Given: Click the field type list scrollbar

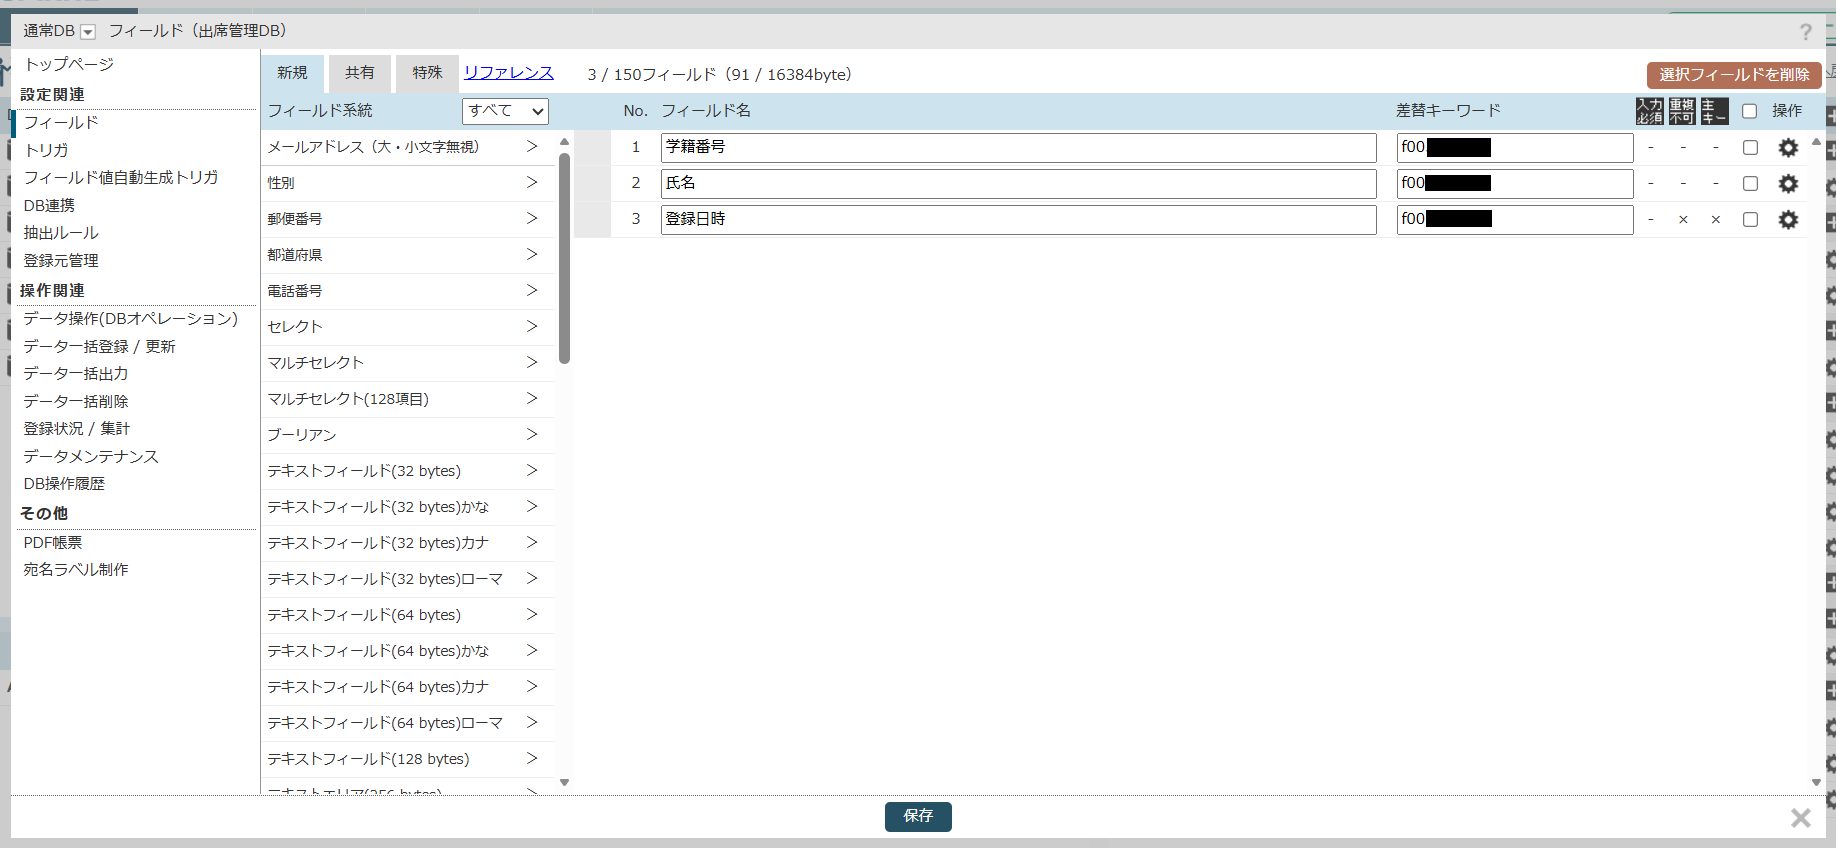Looking at the screenshot, I should (x=564, y=260).
